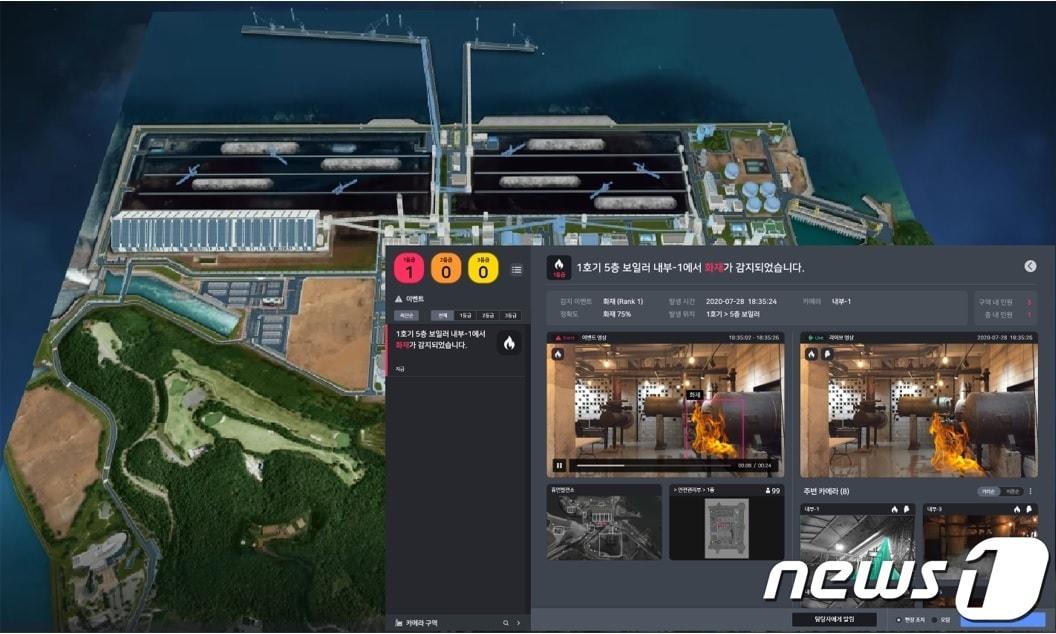This screenshot has height=634, width=1056.
Task: Click the live video feed
Action: pos(918,404)
